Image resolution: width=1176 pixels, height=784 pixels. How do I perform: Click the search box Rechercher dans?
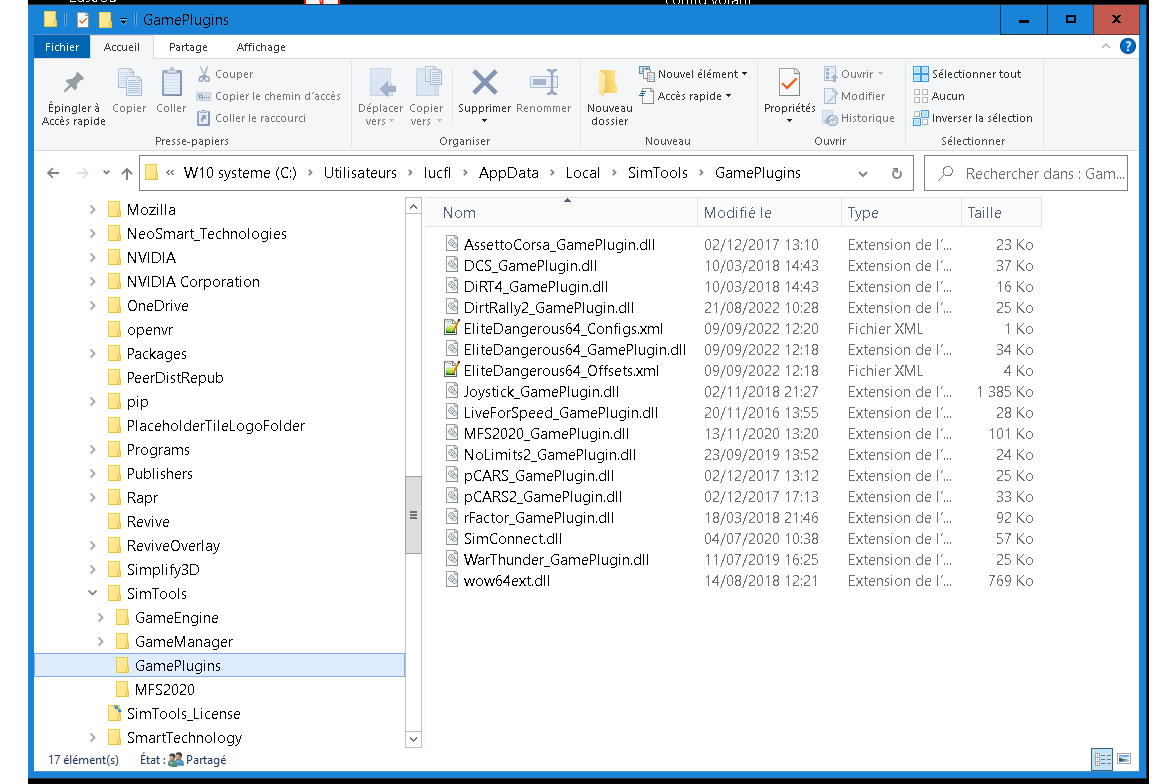[1026, 173]
